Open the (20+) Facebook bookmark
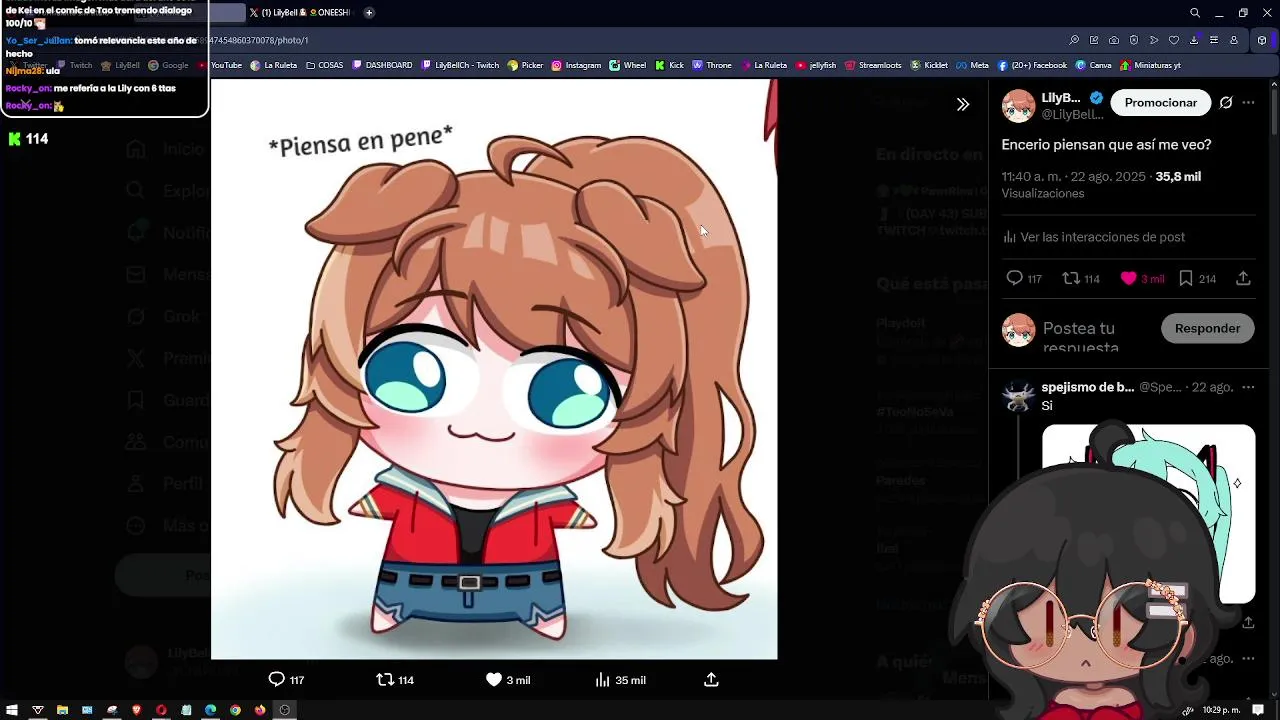 [x=1031, y=65]
